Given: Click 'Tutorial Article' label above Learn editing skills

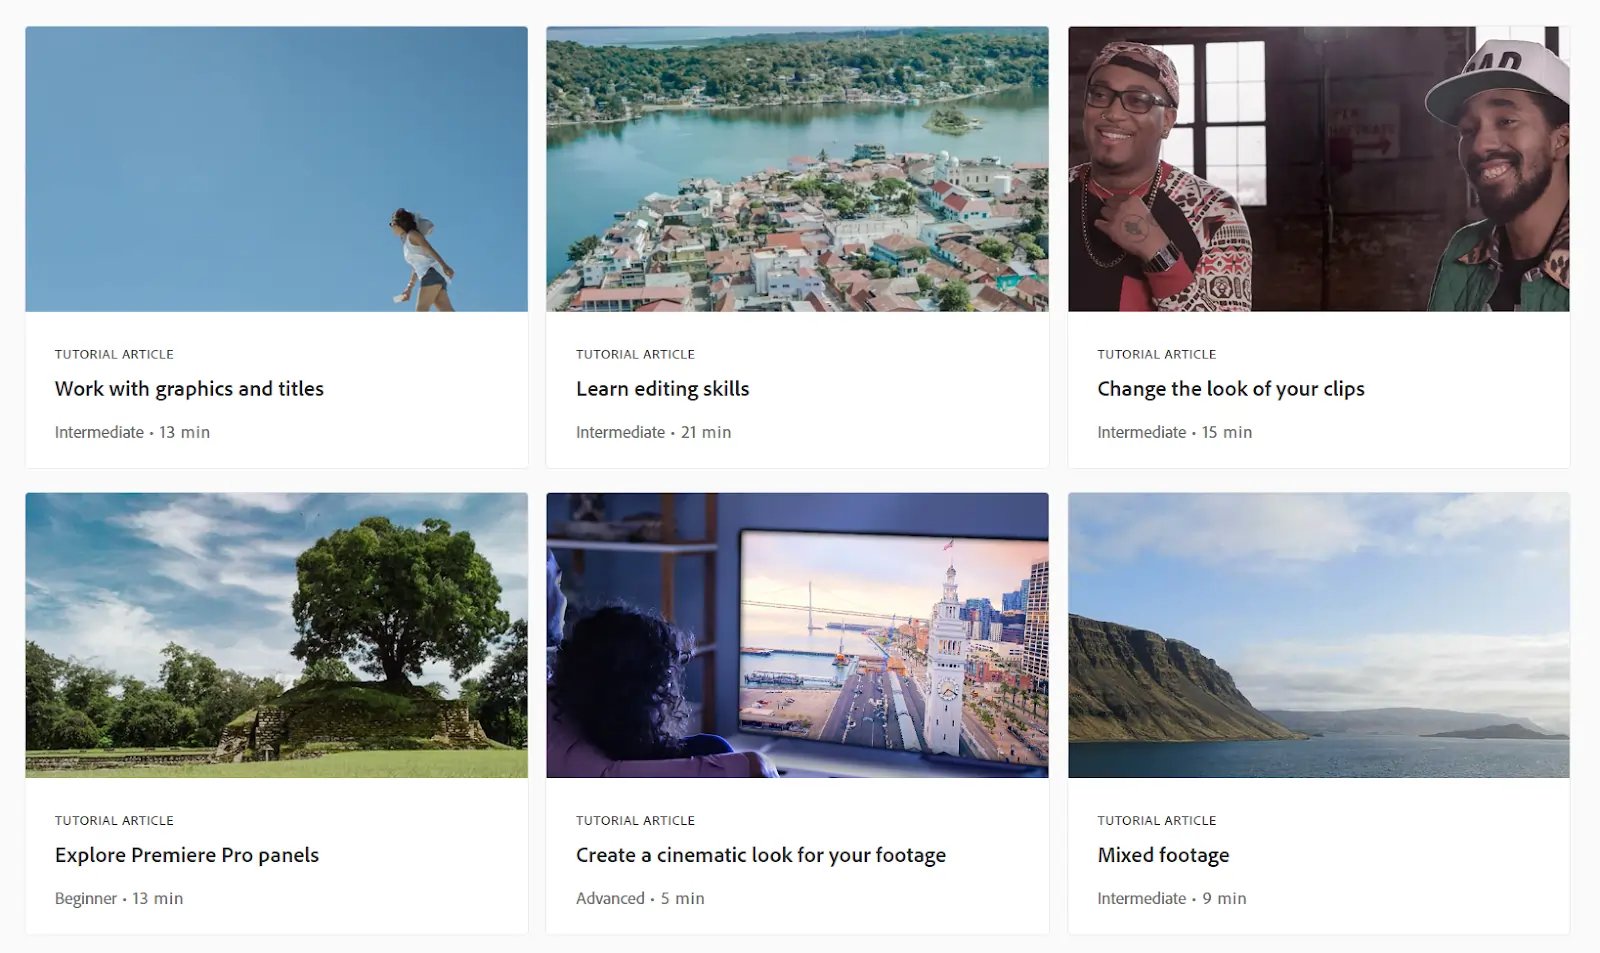Looking at the screenshot, I should [x=635, y=354].
